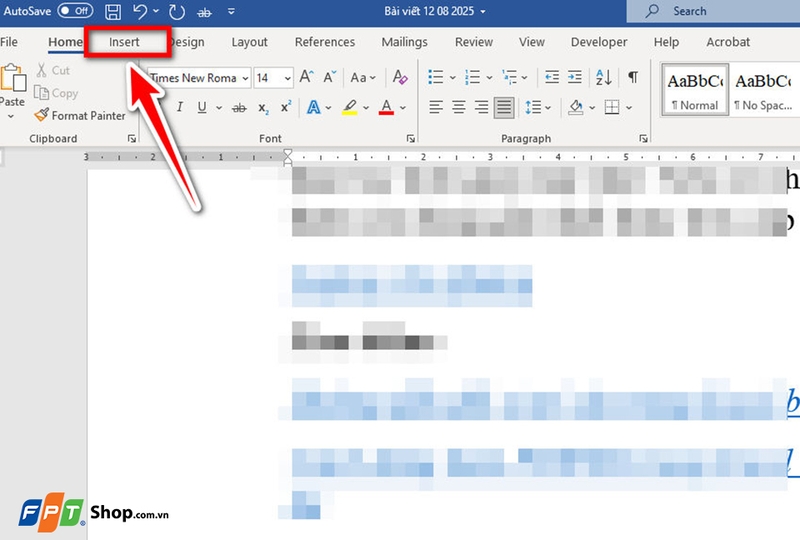Viewport: 800px width, 540px height.
Task: Apply yellow text highlight color
Action: tap(349, 107)
